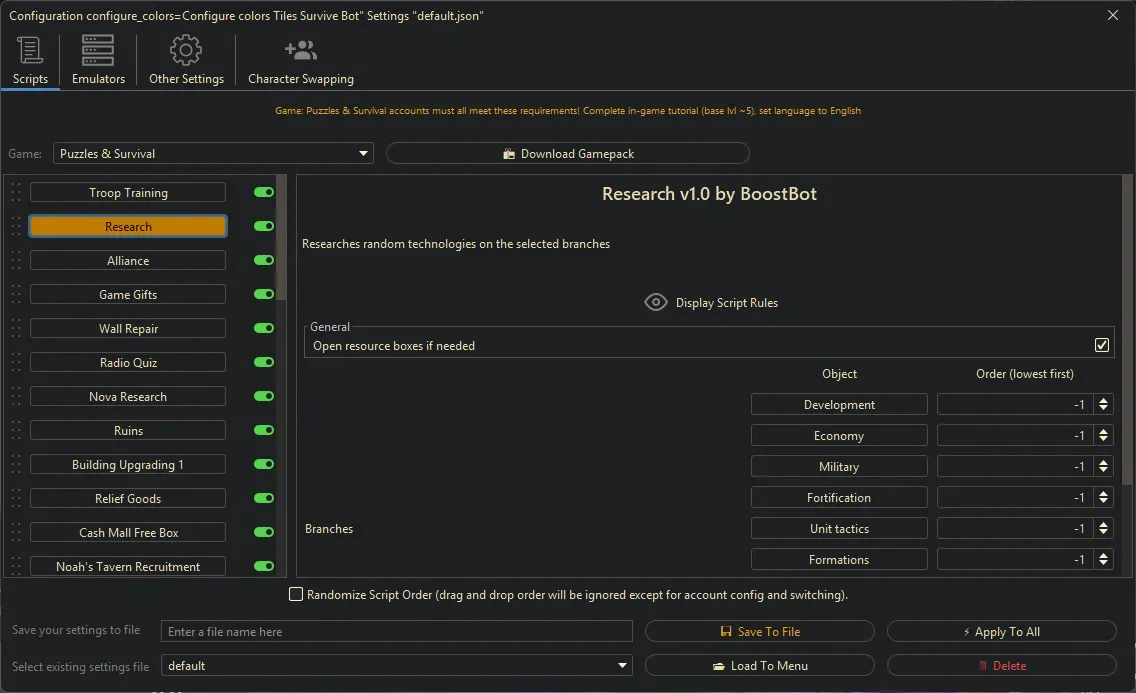Click drag handle beside Radio Quiz

(16, 363)
